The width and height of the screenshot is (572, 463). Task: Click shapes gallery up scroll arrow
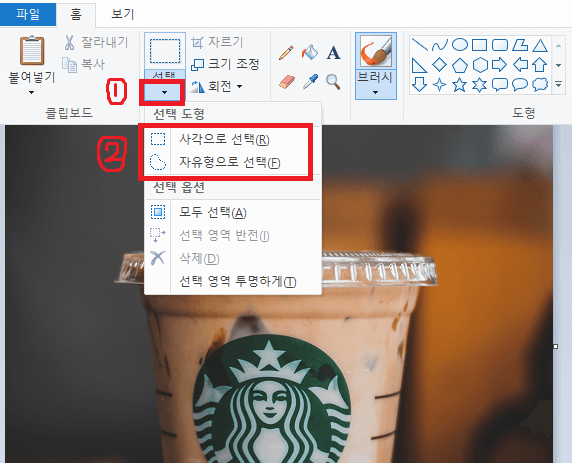(x=559, y=46)
